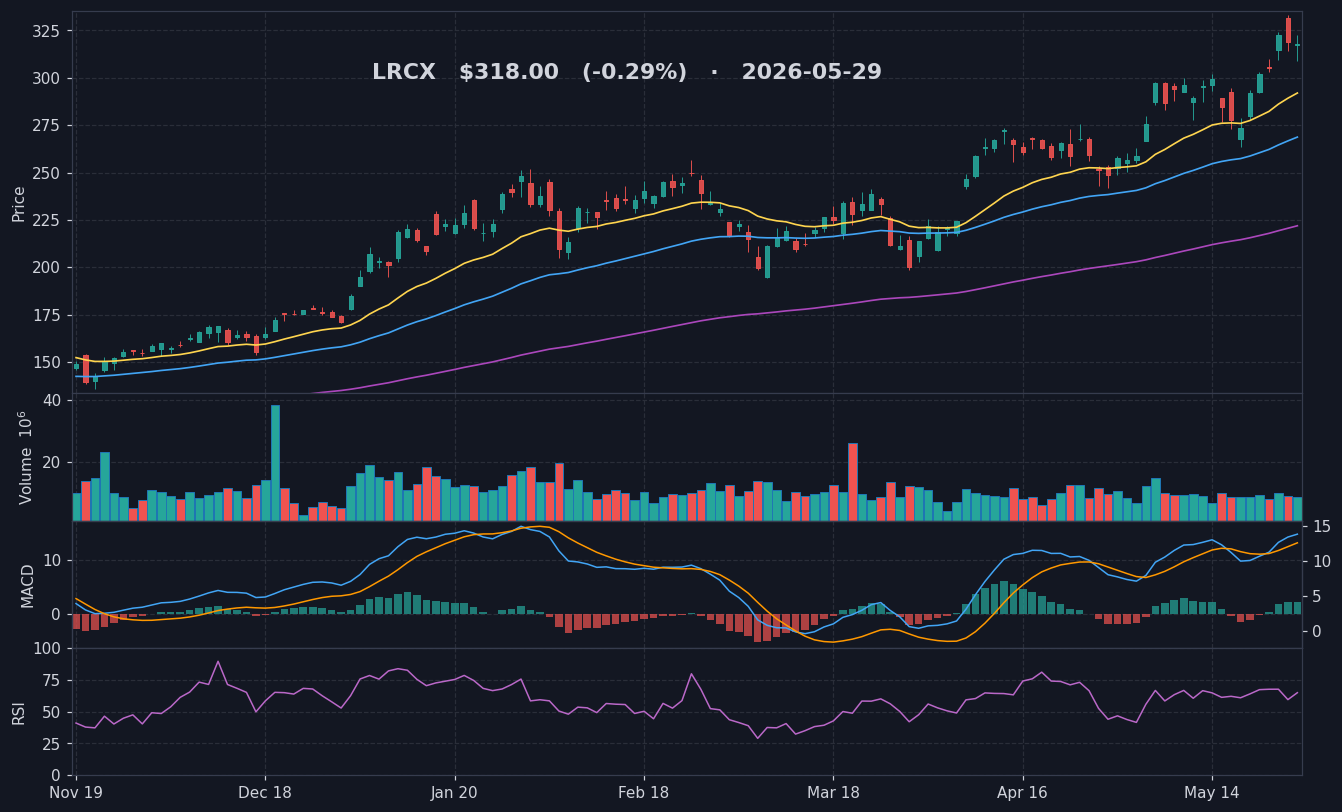Screen dimensions: 1342x812
Task: Click the 75 RSI tick label
Action: tap(52, 681)
